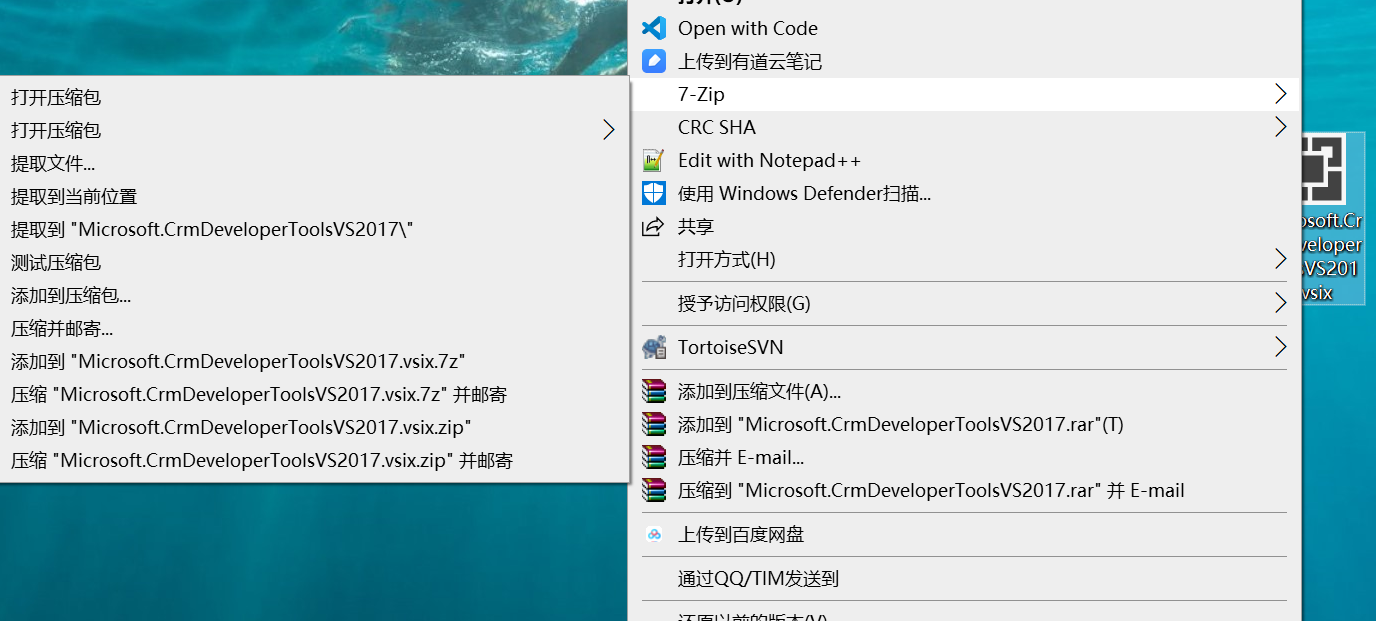
Task: Click the vsix file name label on desktop
Action: coord(1333,256)
